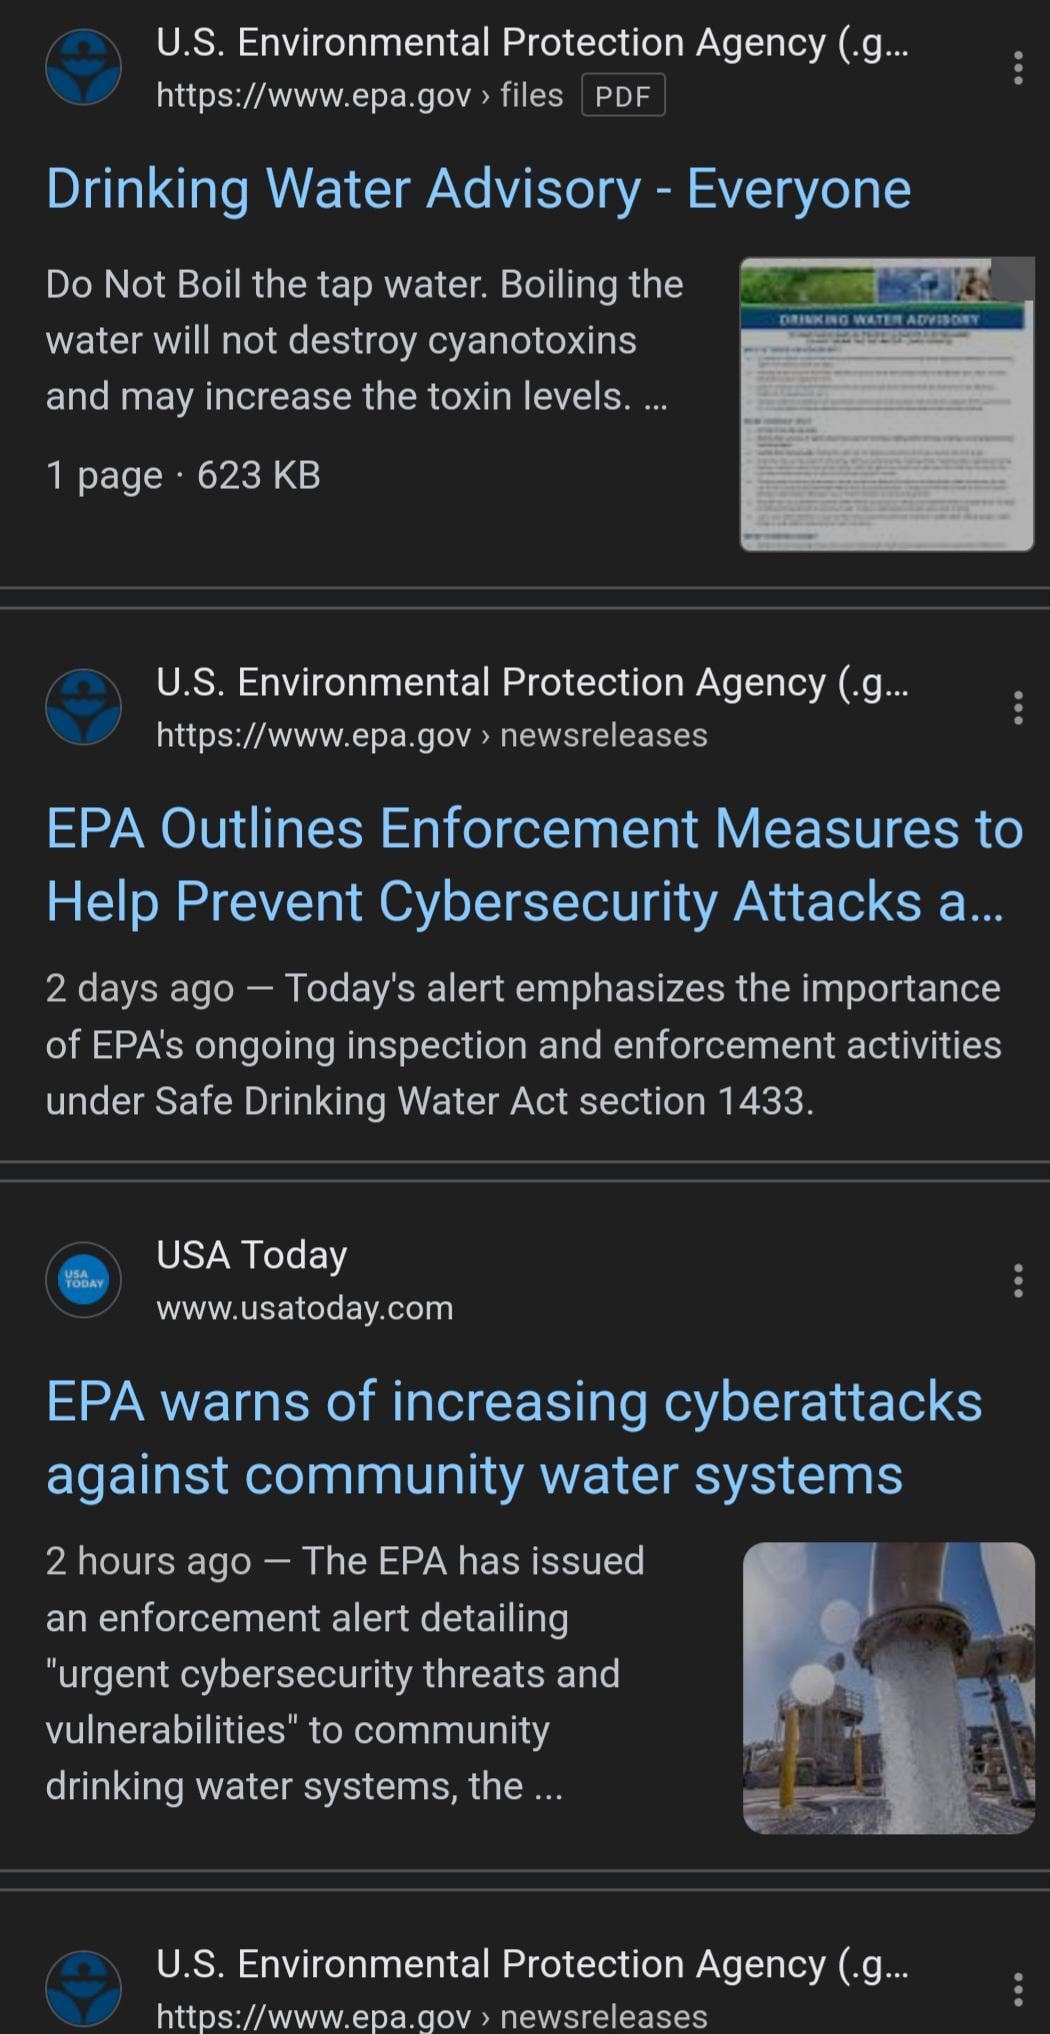
Task: Open three-dot menu for bottom EPA result
Action: (1017, 1988)
